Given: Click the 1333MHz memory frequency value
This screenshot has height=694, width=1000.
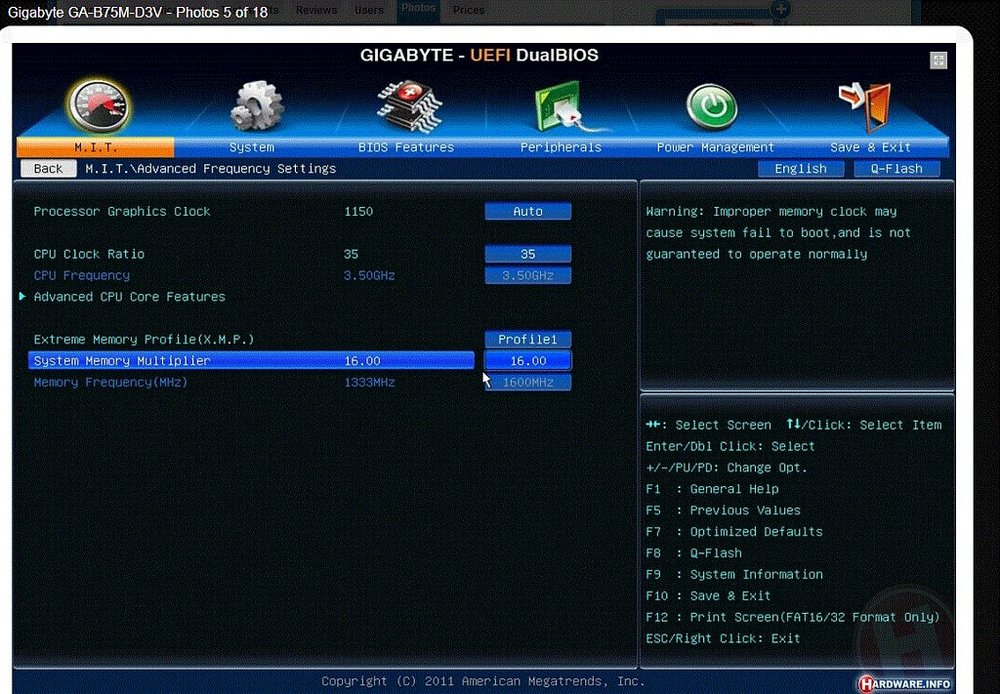Looking at the screenshot, I should coord(369,382).
